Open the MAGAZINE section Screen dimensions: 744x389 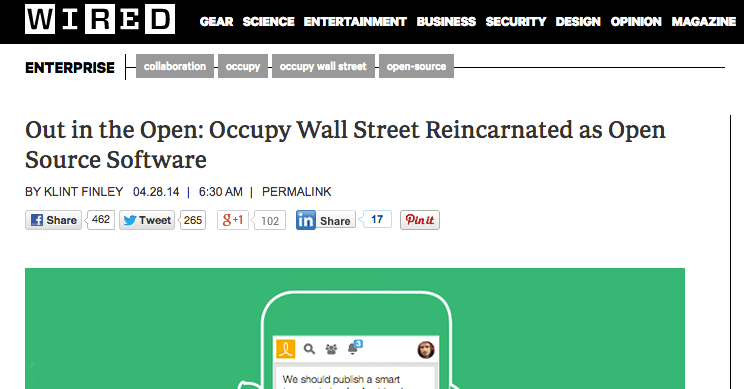click(704, 22)
